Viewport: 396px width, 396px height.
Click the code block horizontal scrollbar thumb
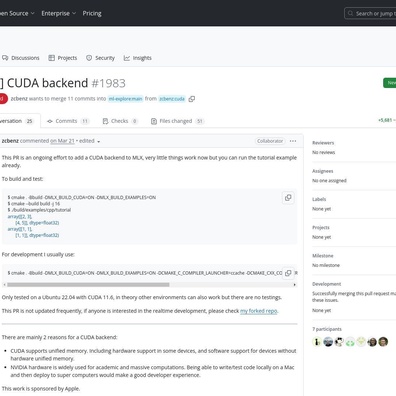click(88, 285)
